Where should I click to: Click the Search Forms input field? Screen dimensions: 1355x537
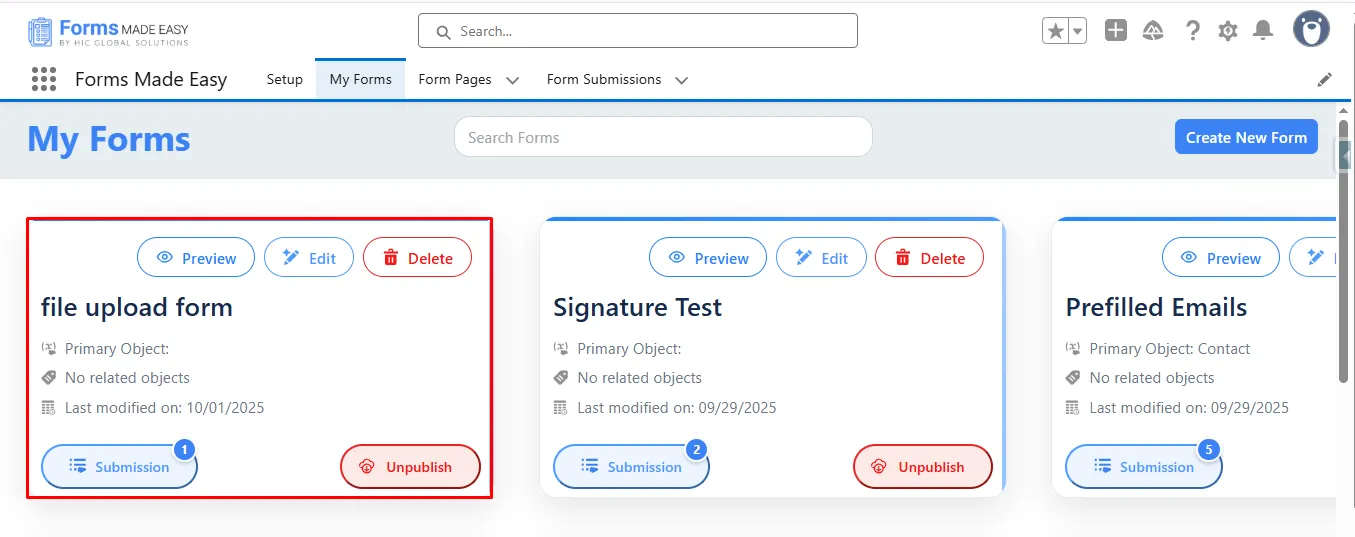pos(663,137)
